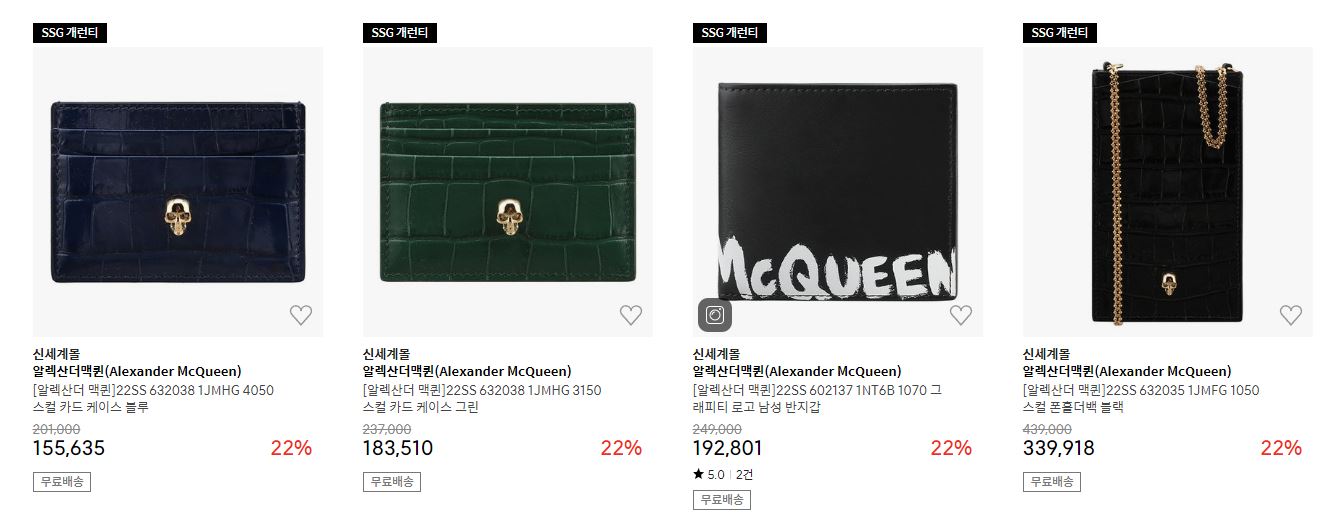Click 무료배송 tag under the graffiti wallet
The height and width of the screenshot is (519, 1324).
click(x=722, y=499)
